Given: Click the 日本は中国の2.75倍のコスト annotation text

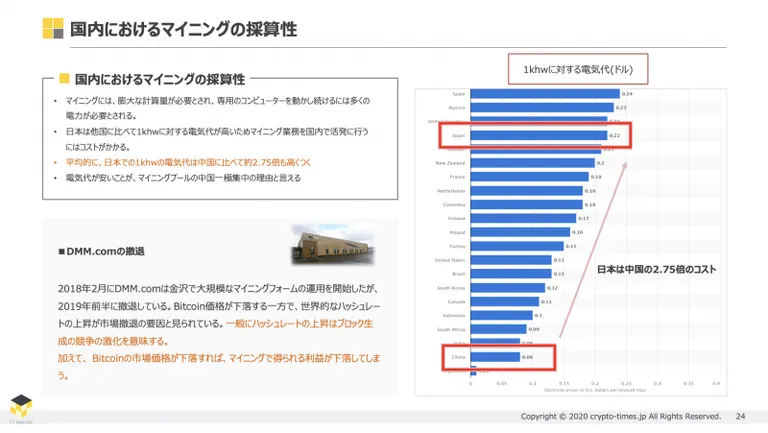Looking at the screenshot, I should click(x=656, y=269).
